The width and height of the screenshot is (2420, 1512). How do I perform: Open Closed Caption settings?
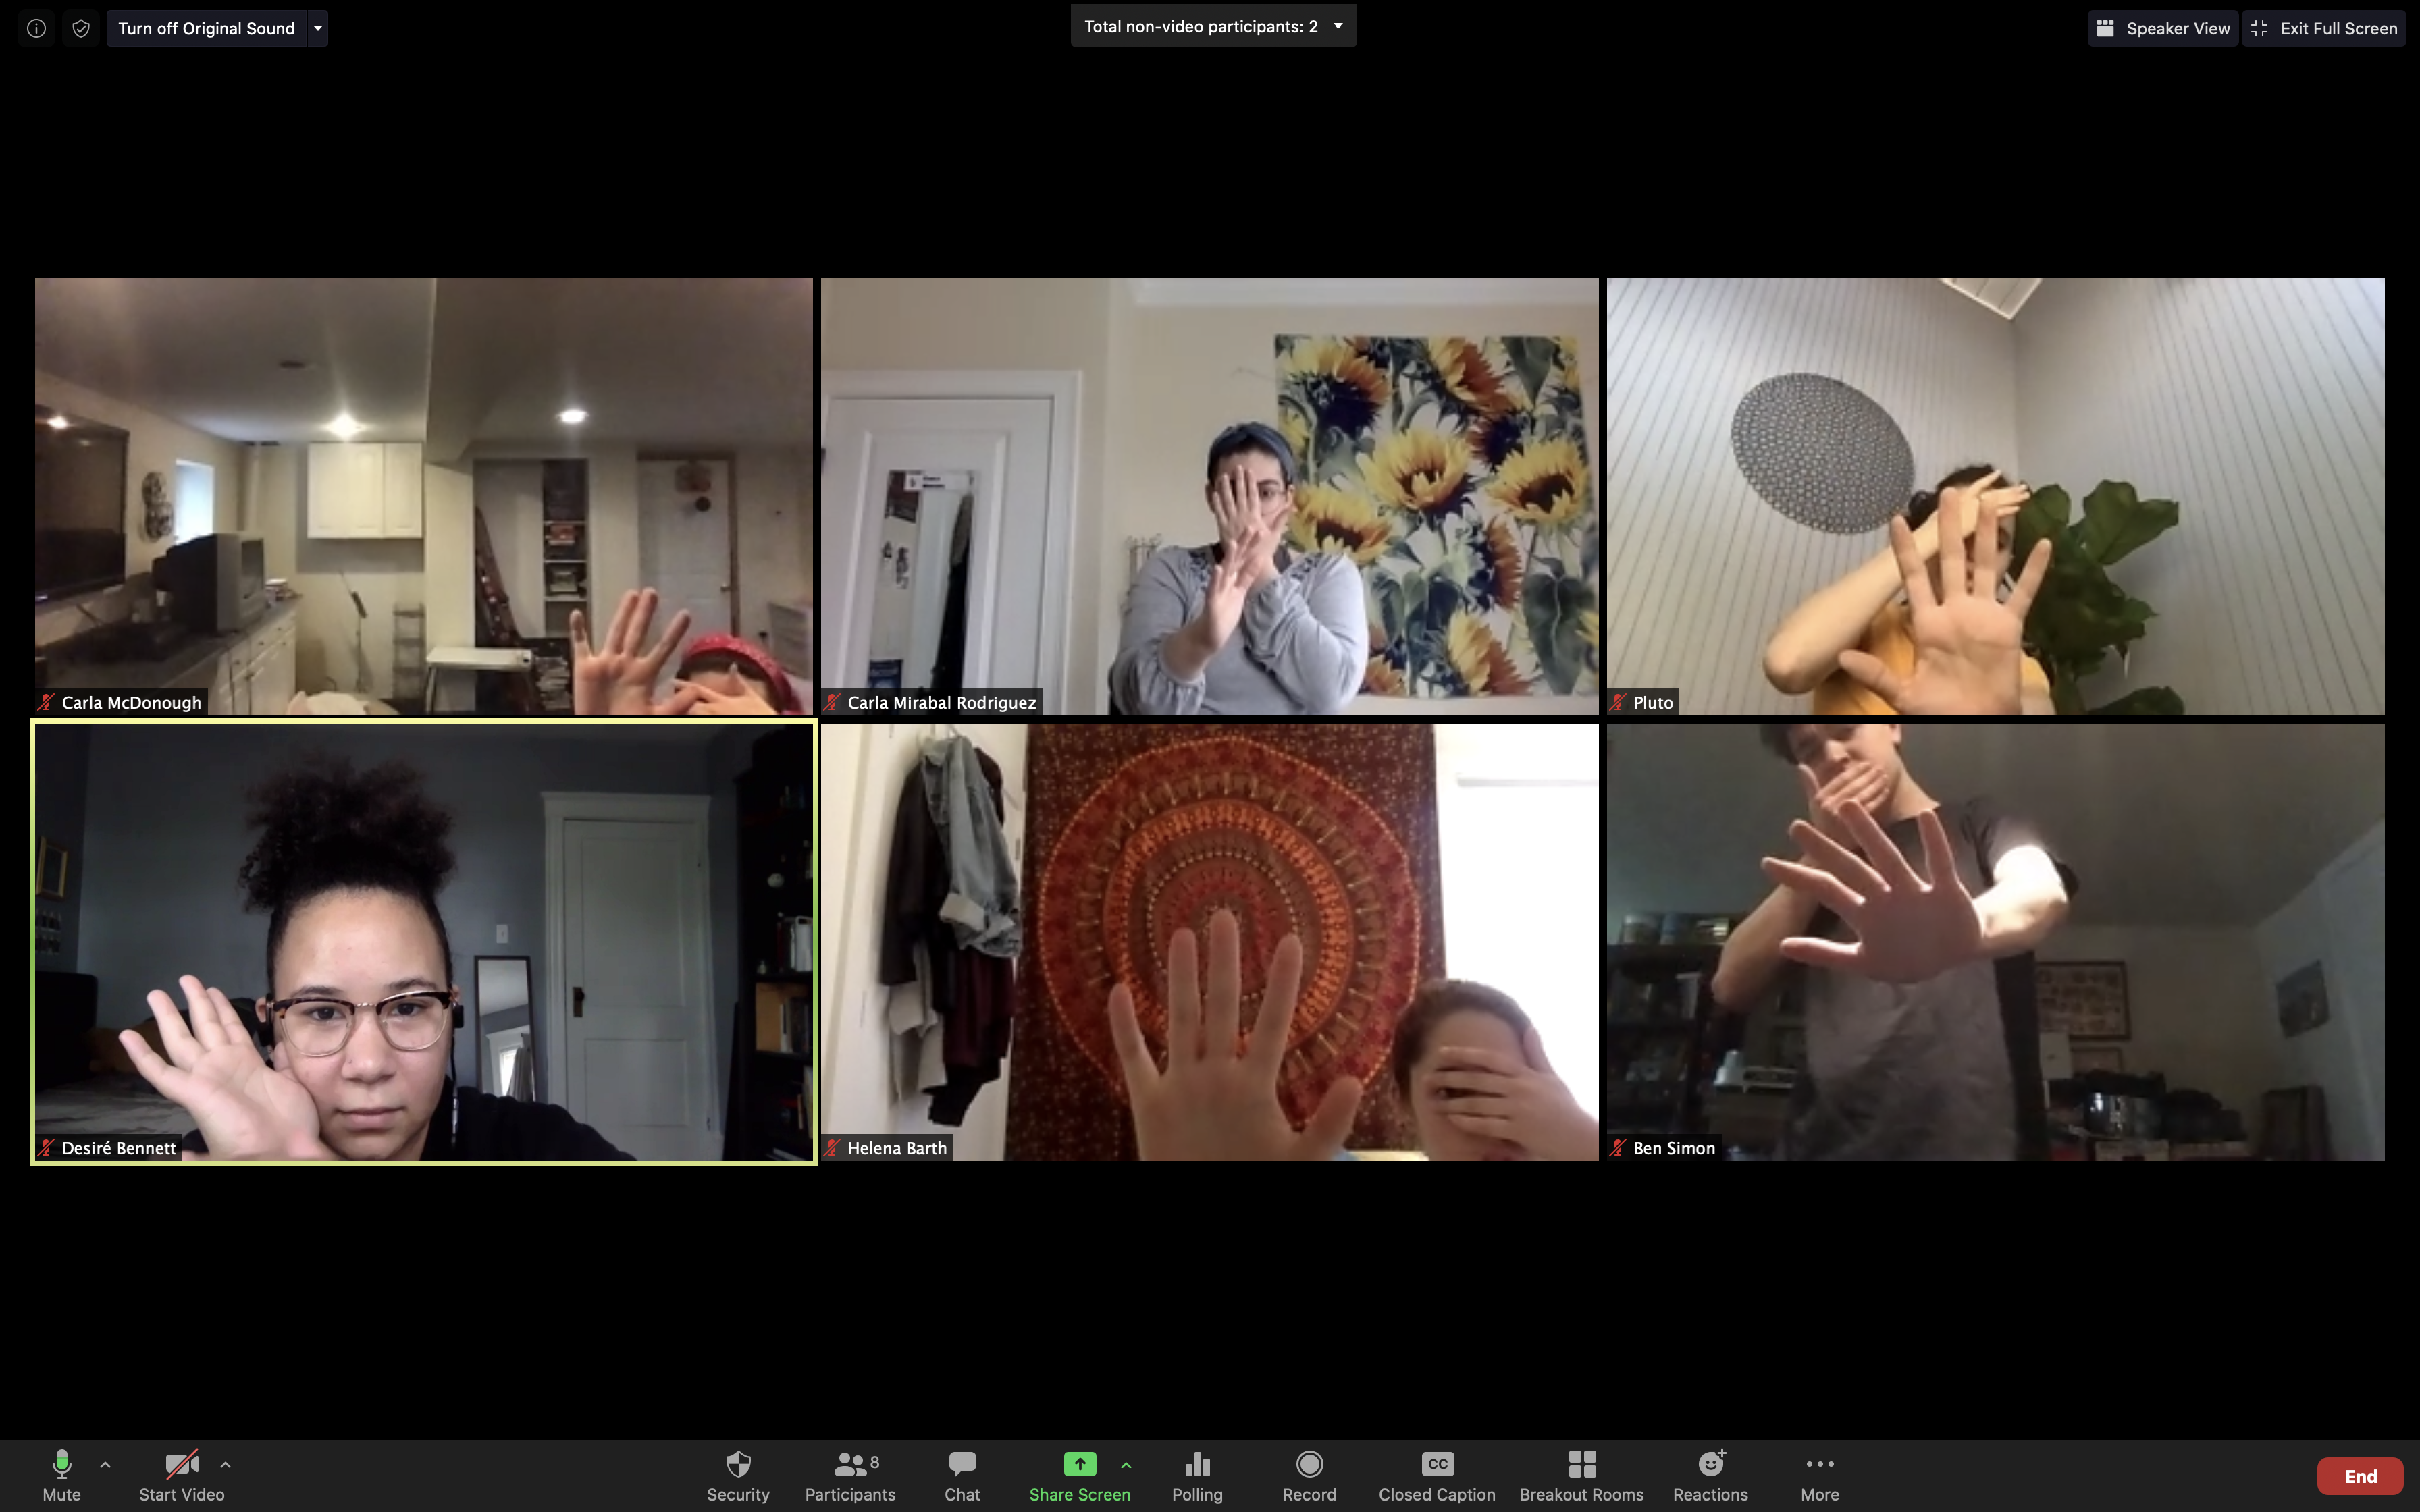pyautogui.click(x=1437, y=1476)
